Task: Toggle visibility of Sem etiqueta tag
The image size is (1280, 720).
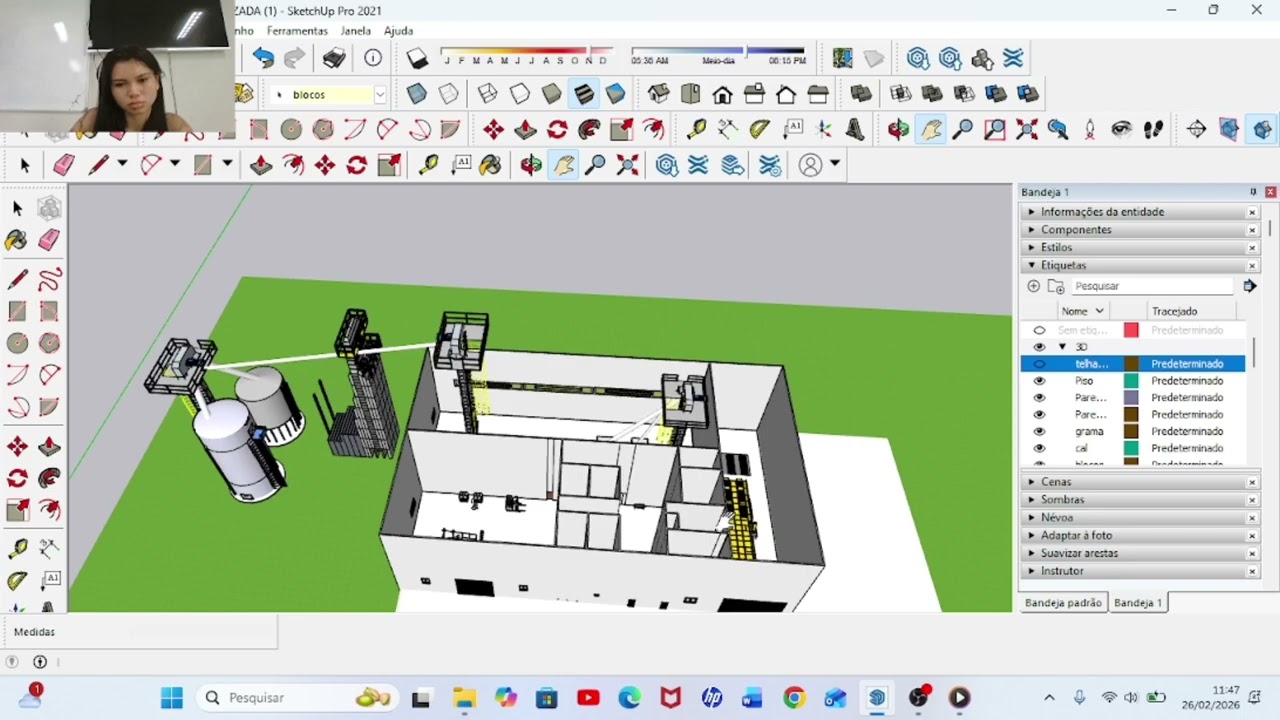Action: [x=1039, y=330]
